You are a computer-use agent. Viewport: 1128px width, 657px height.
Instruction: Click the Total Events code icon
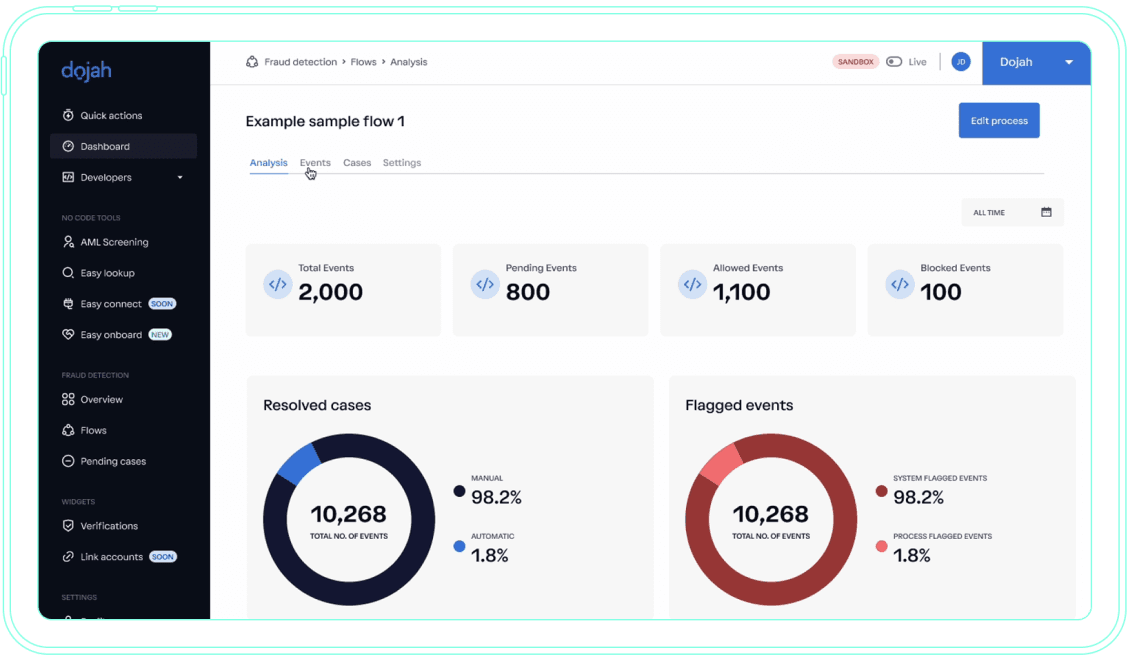click(278, 284)
